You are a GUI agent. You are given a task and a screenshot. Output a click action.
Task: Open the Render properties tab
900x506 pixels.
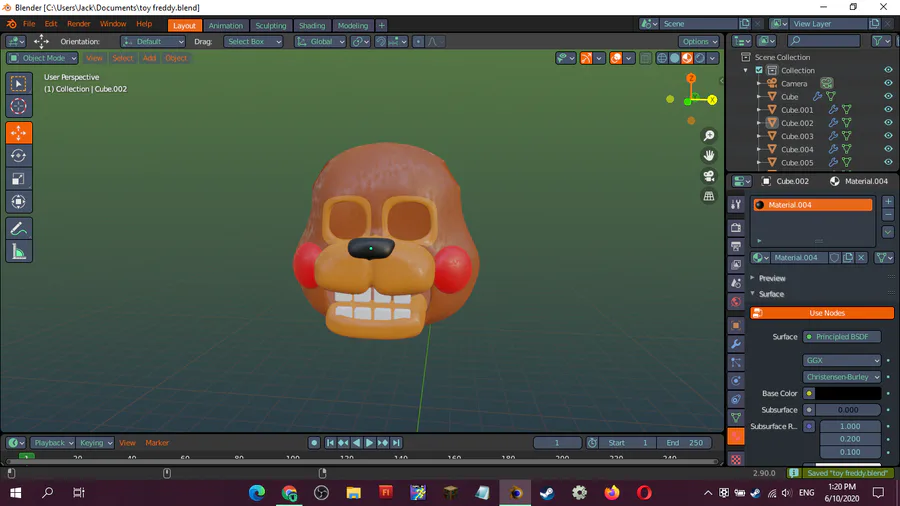click(x=736, y=228)
